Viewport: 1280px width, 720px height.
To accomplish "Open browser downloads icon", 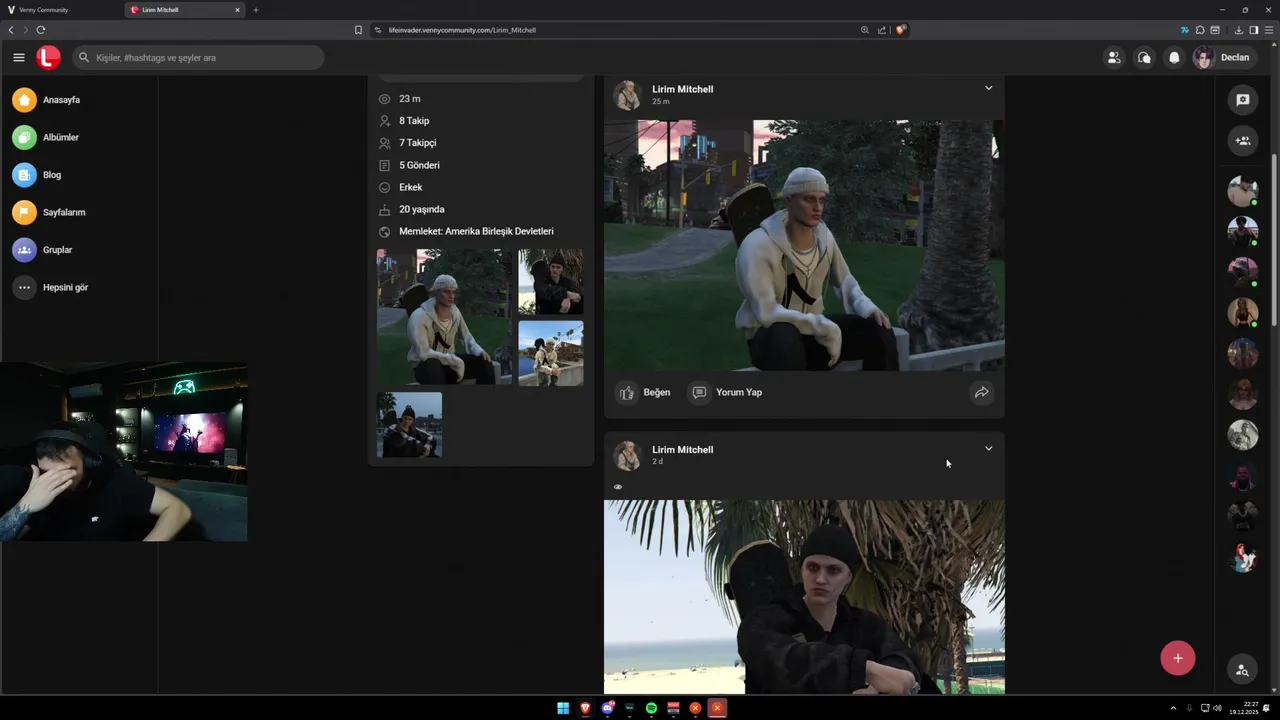I will click(x=1239, y=30).
